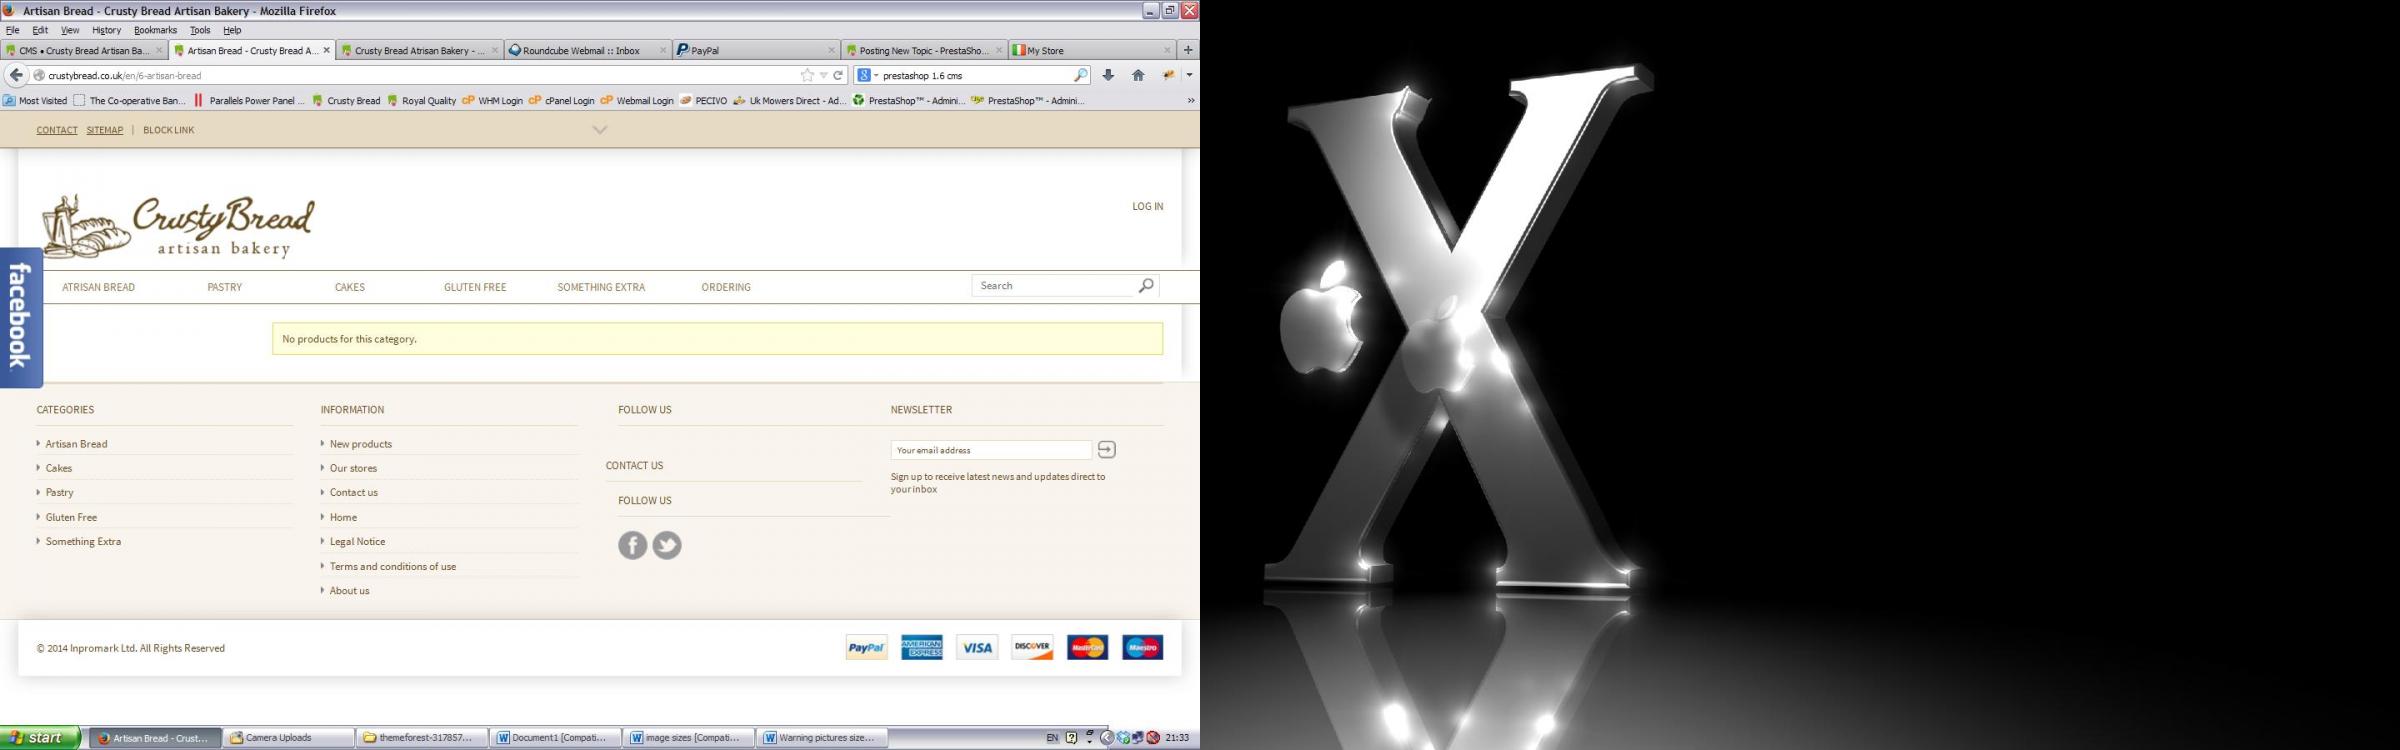Submit the newsletter email arrow button
Viewport: 2400px width, 750px height.
(x=1106, y=449)
